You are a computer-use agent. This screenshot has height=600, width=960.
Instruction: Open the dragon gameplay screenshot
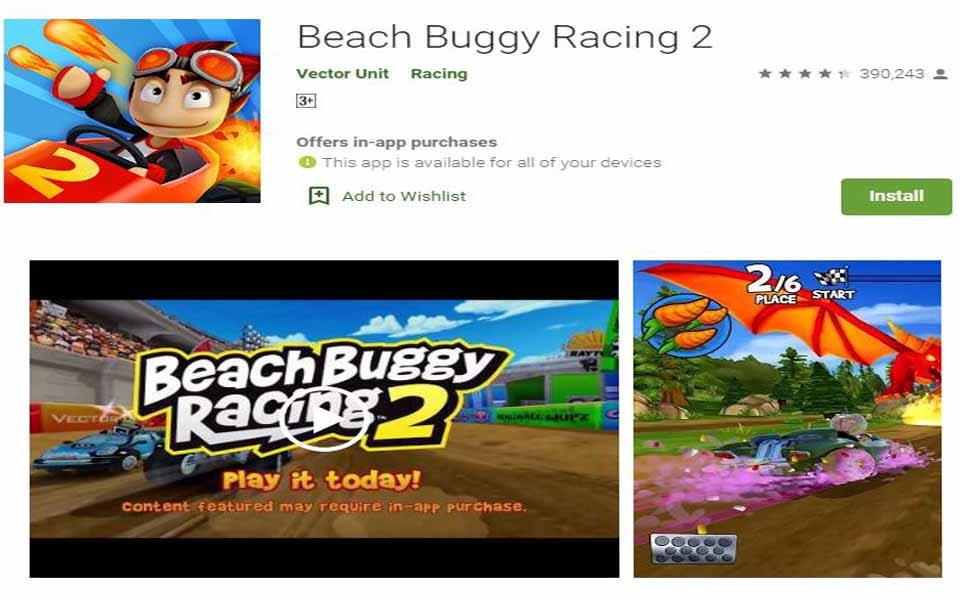[x=787, y=419]
